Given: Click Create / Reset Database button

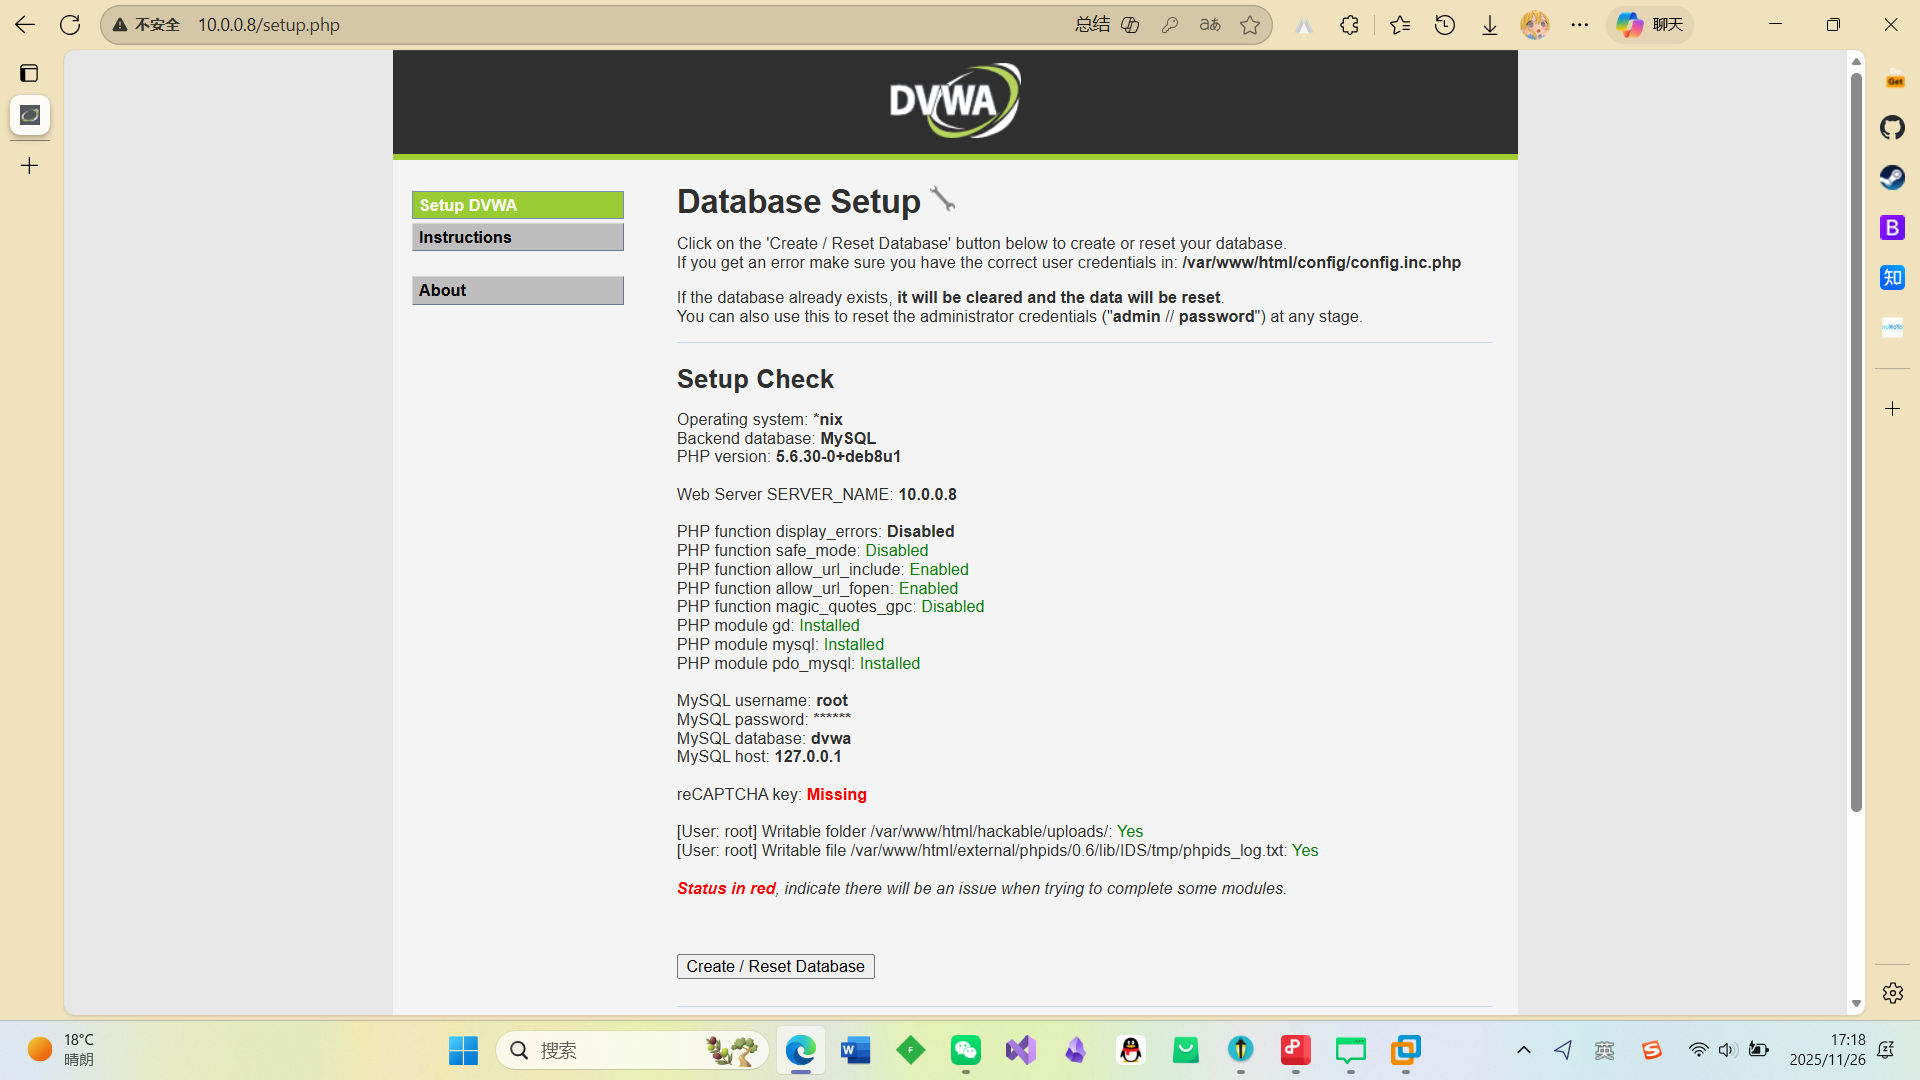Looking at the screenshot, I should [775, 966].
